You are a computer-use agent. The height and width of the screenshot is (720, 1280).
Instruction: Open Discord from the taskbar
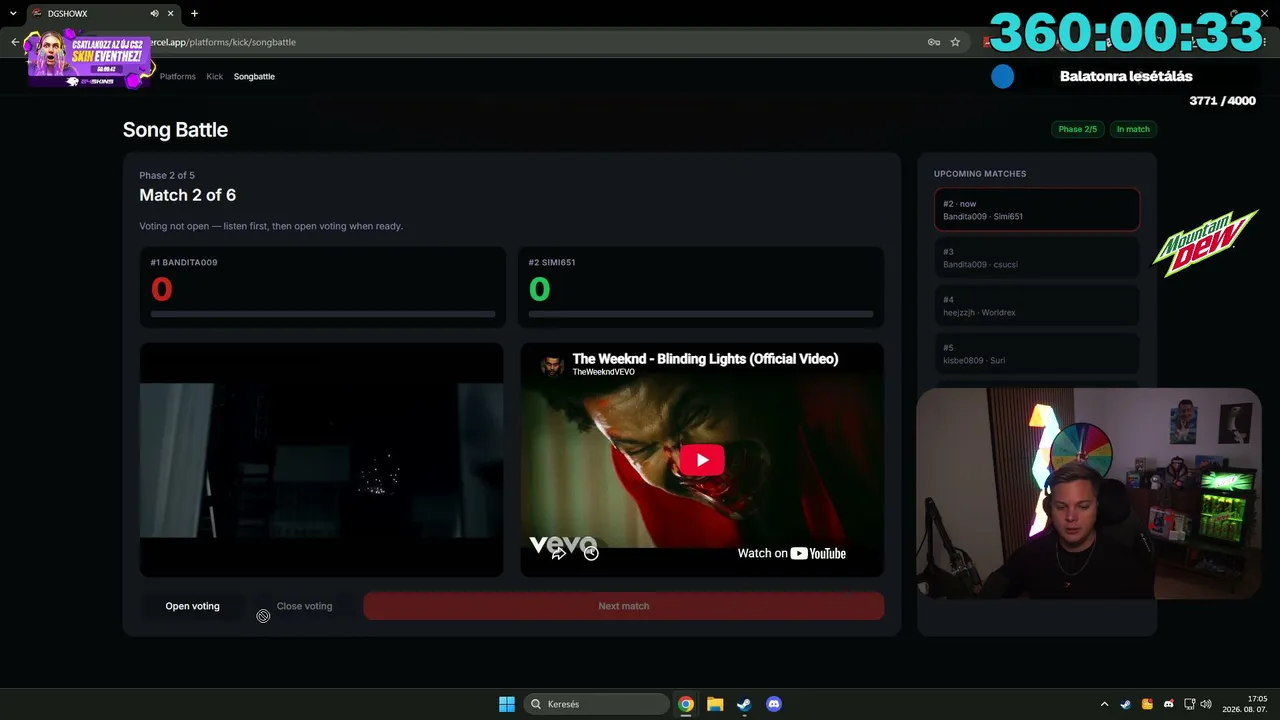pos(773,704)
